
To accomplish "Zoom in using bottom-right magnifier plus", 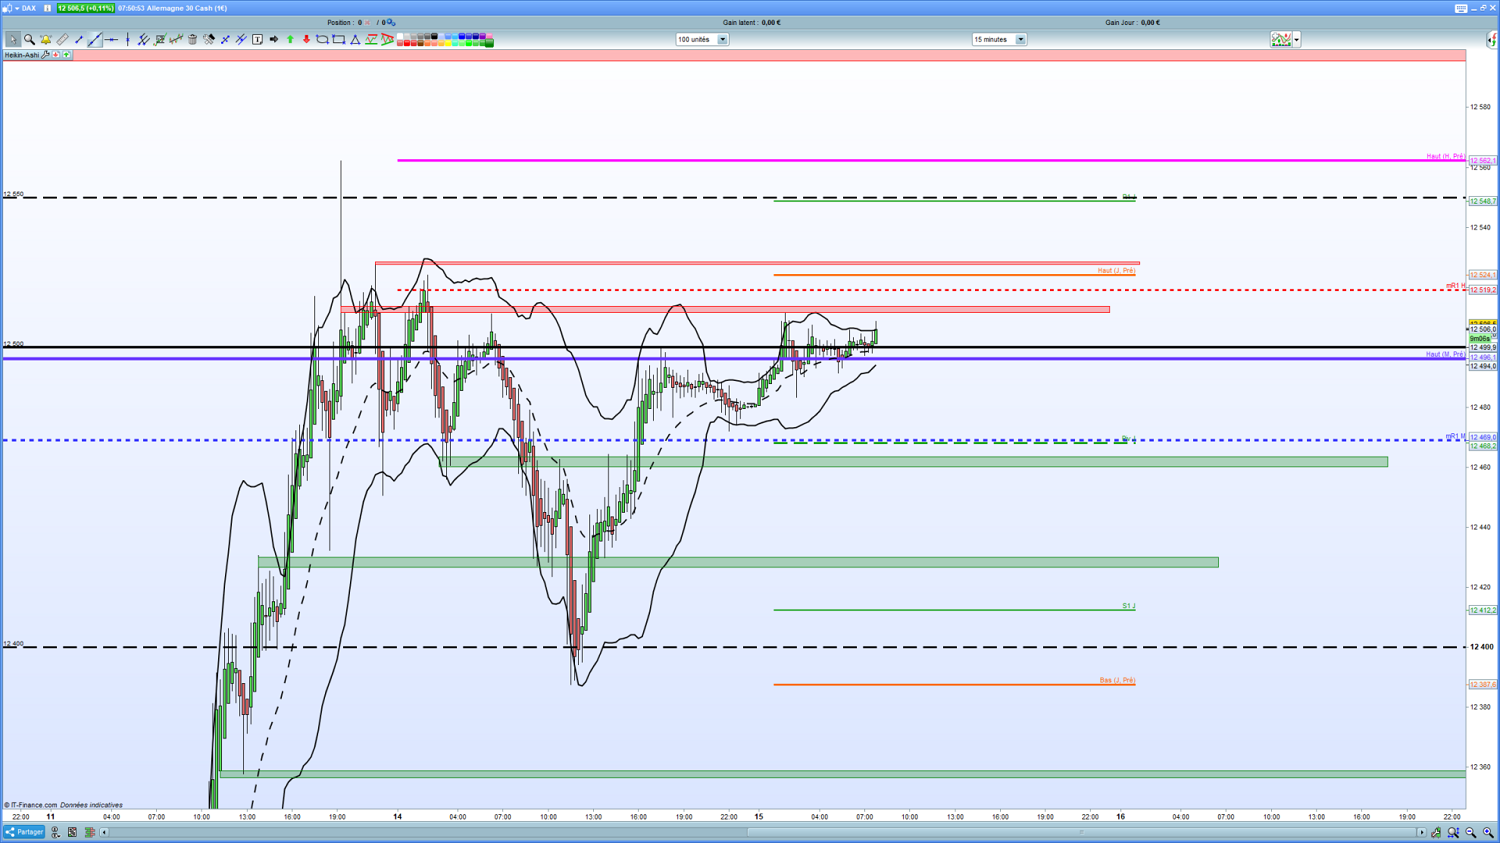I will pyautogui.click(x=1488, y=832).
